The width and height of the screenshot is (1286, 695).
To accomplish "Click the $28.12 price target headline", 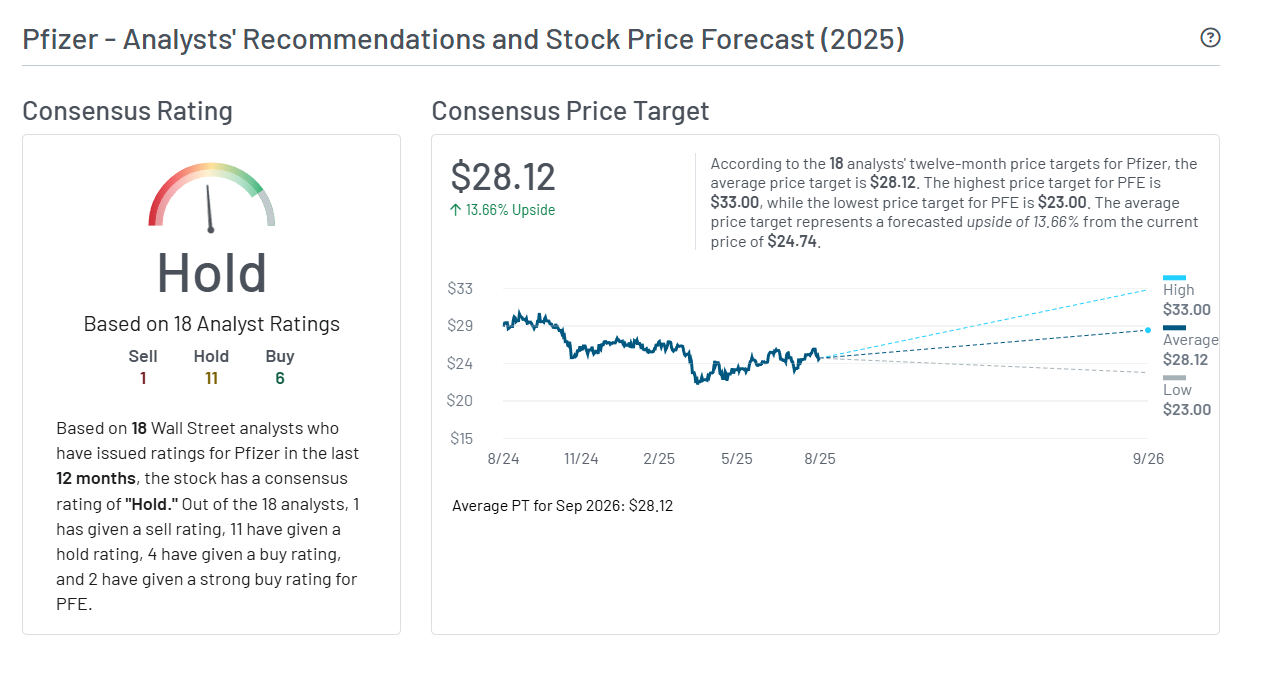I will point(503,177).
